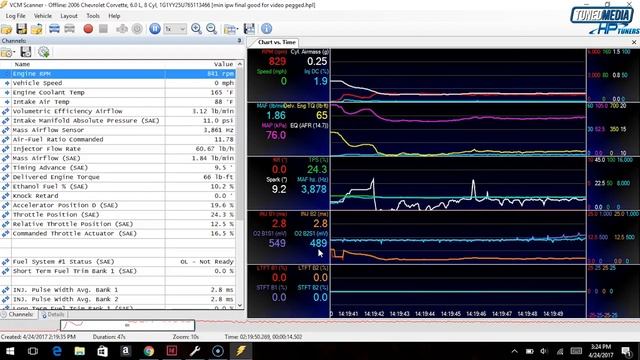Click the gray disconnect-vehicle icon
Image resolution: width=640 pixels, height=360 pixels.
pyautogui.click(x=70, y=29)
